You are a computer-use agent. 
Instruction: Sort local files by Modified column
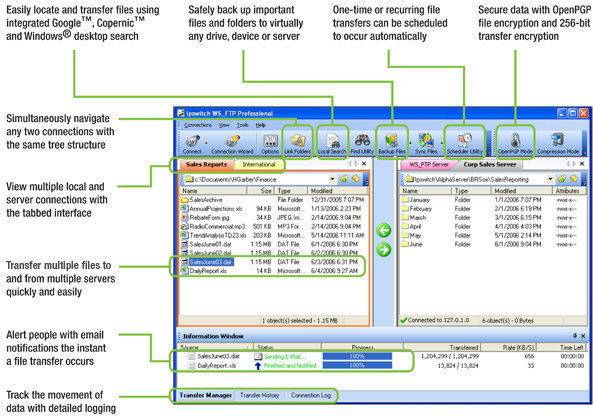(337, 191)
